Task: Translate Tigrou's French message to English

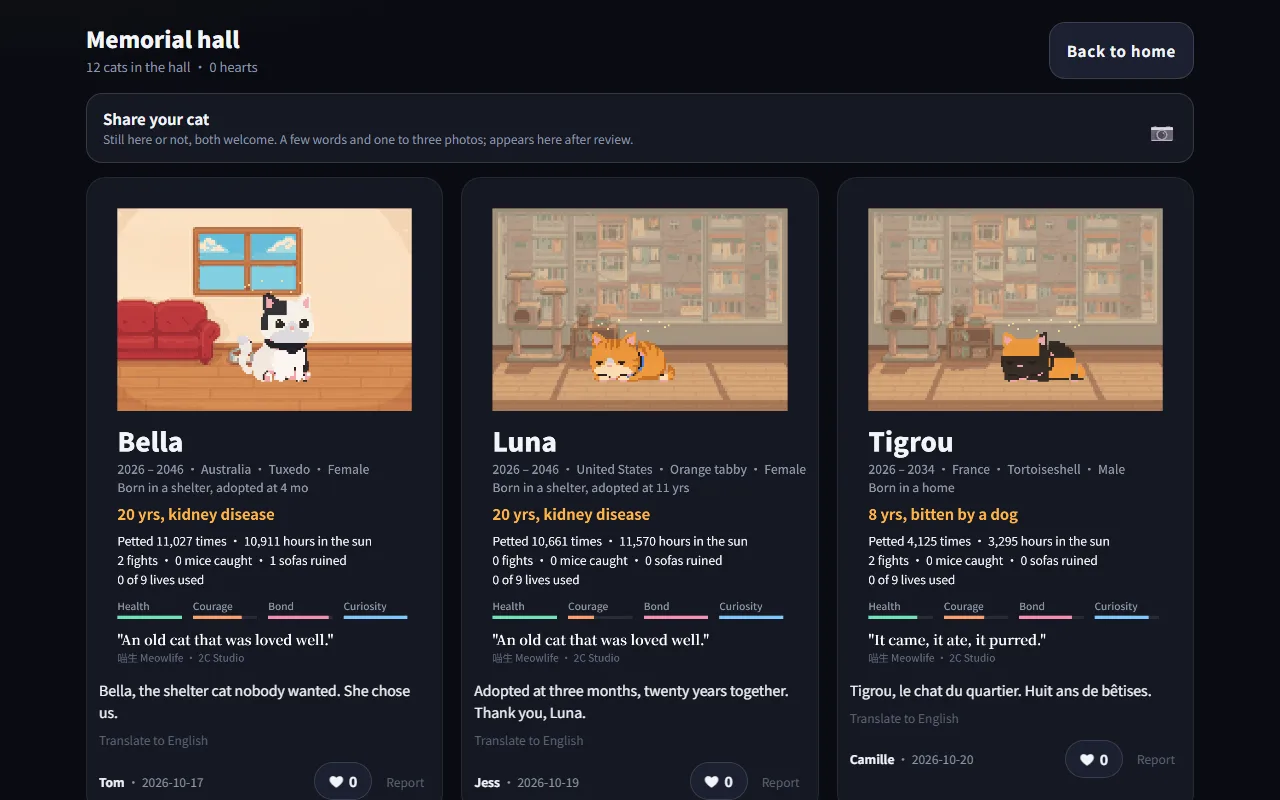Action: click(x=904, y=719)
